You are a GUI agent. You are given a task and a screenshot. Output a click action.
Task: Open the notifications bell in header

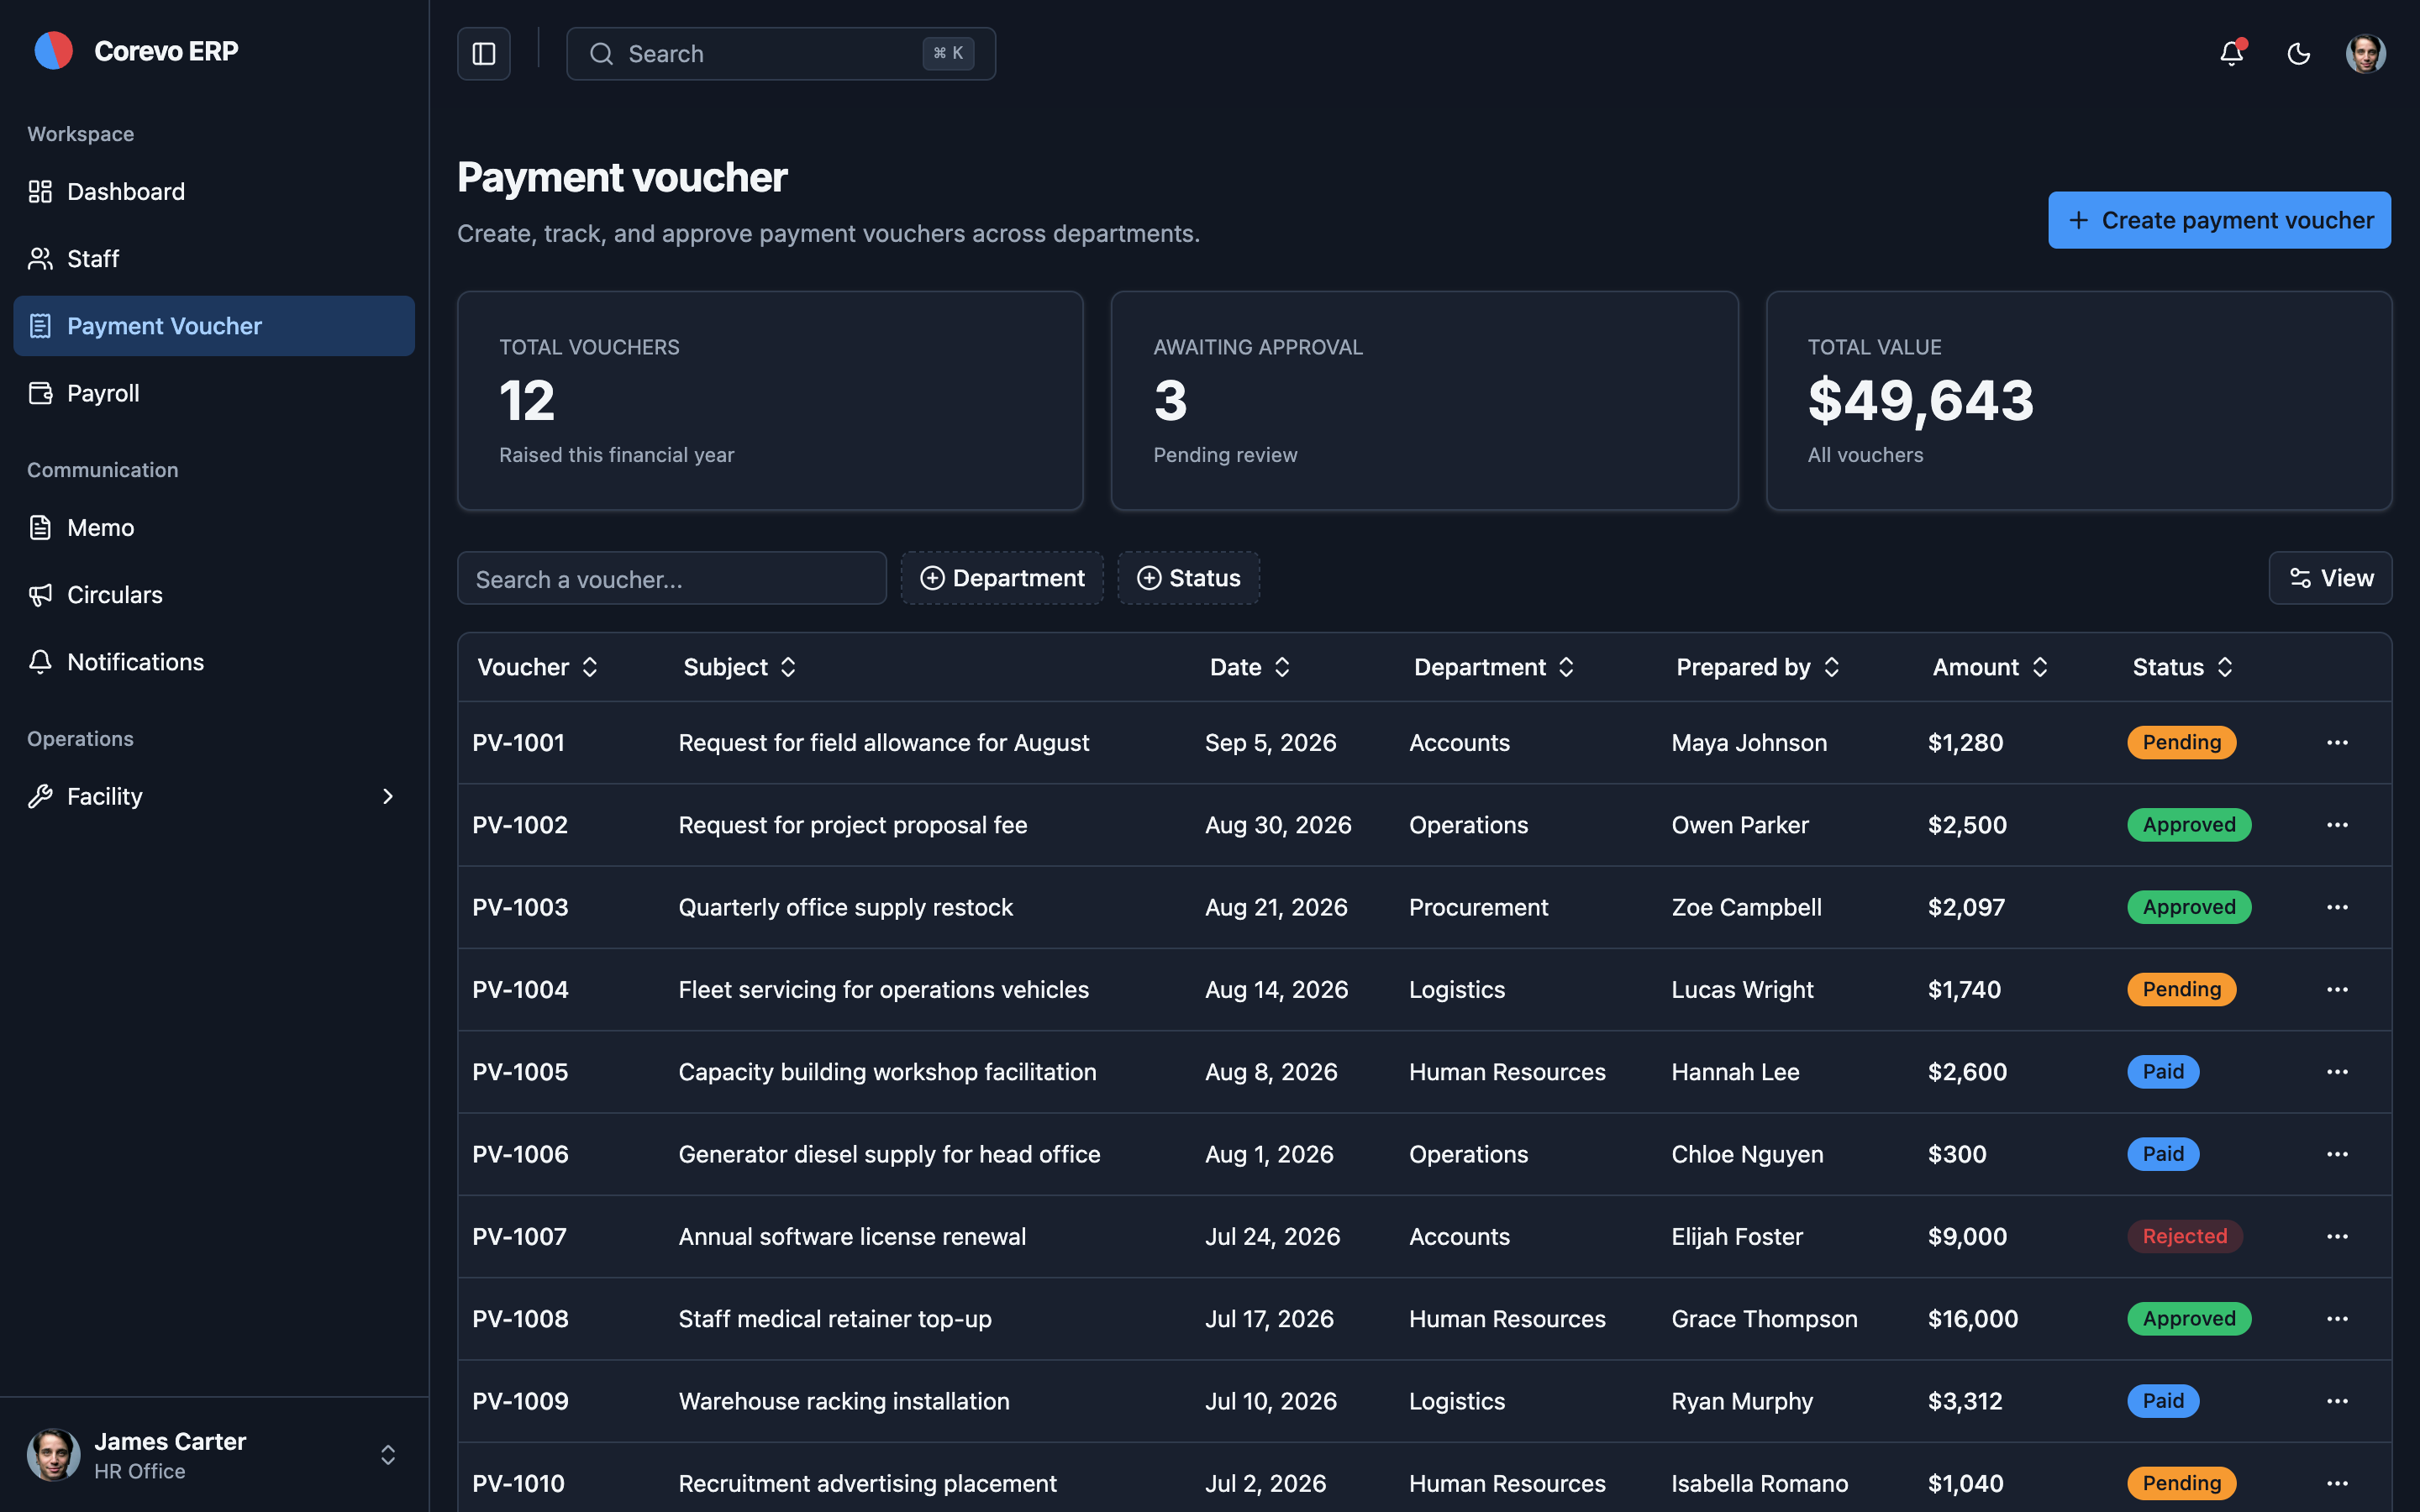coord(2231,54)
